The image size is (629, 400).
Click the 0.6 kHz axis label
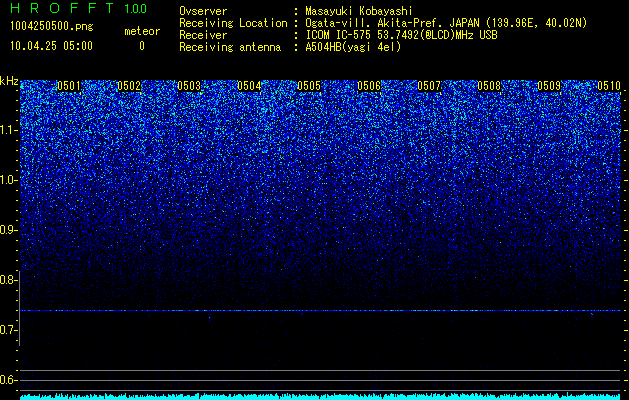tap(9, 380)
